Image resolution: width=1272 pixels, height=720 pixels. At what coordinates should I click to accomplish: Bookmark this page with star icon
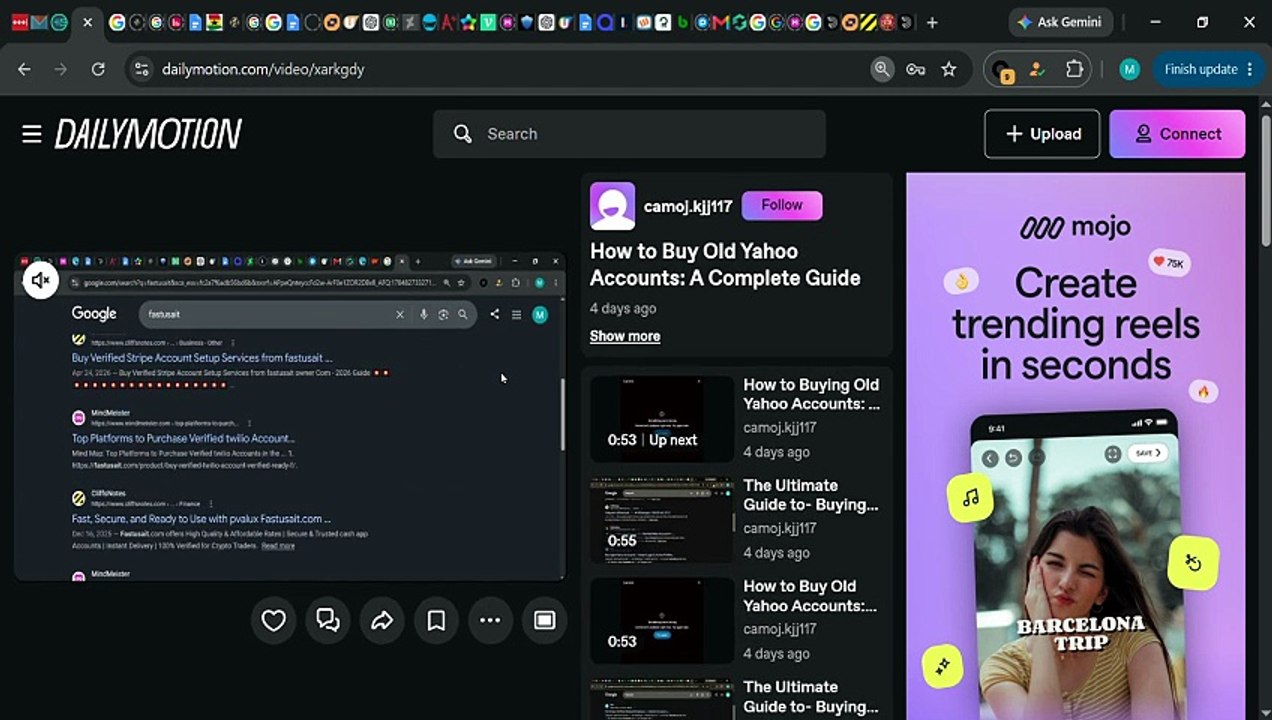[949, 69]
